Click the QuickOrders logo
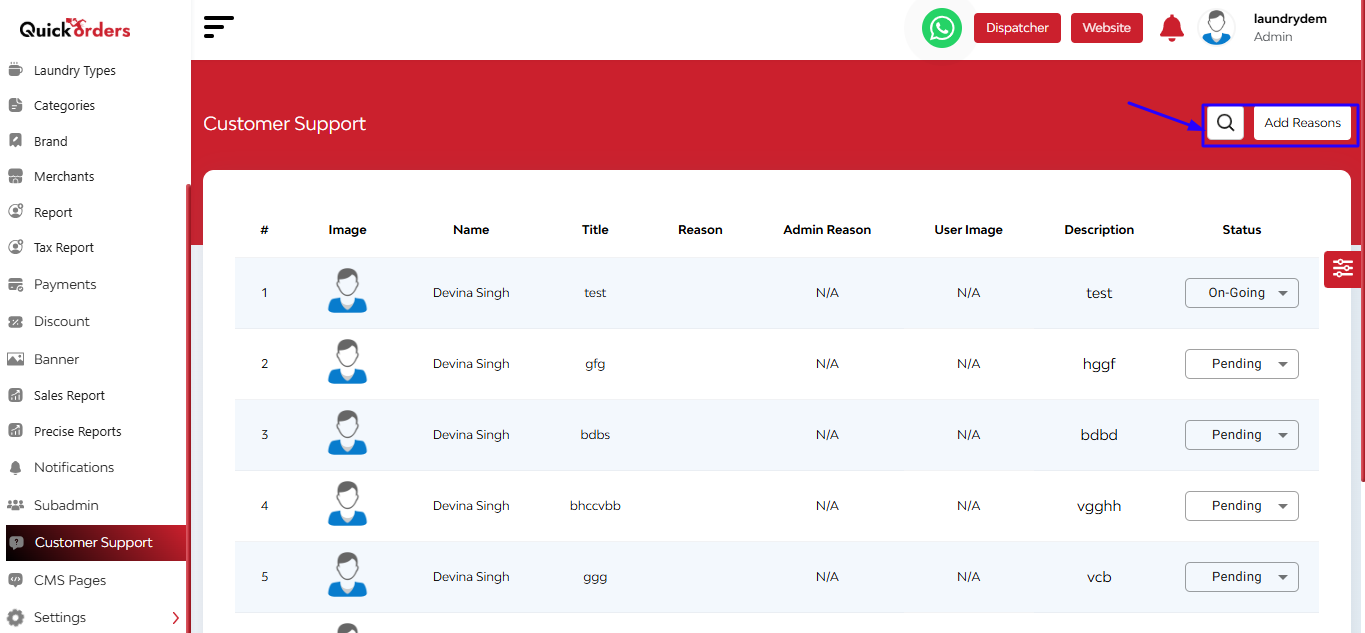 coord(75,28)
